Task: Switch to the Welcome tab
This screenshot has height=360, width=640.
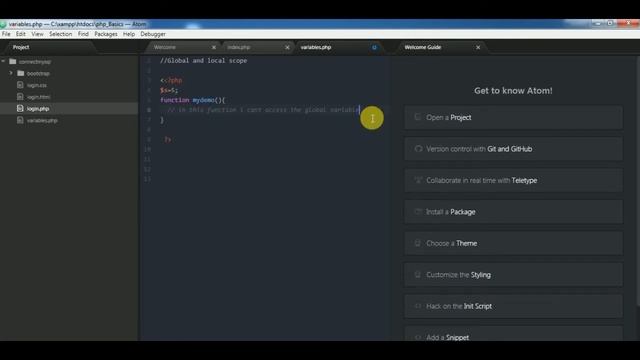Action: point(182,47)
